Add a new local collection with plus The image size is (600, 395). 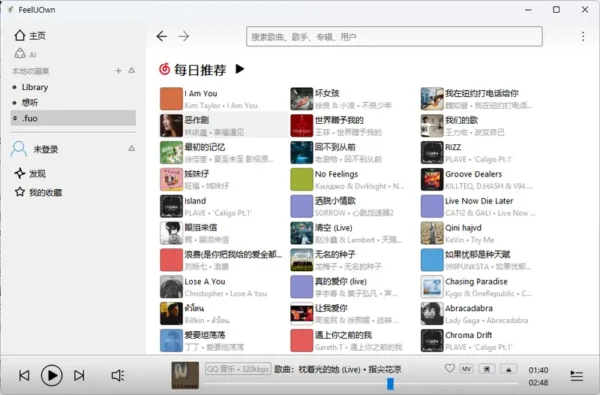tap(118, 70)
